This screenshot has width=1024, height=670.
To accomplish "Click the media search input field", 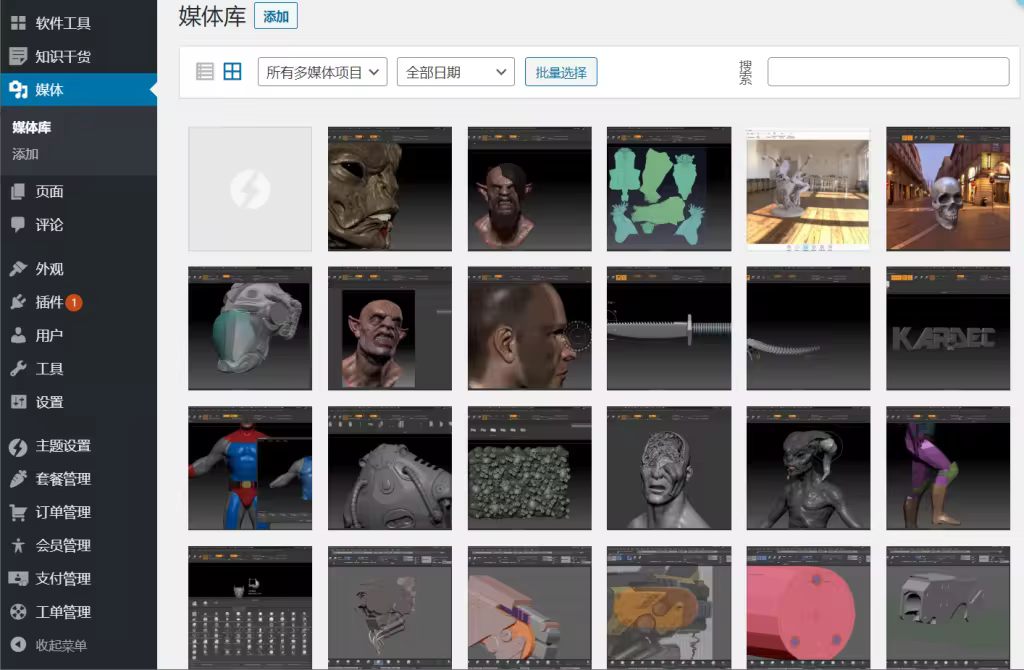I will click(x=888, y=72).
